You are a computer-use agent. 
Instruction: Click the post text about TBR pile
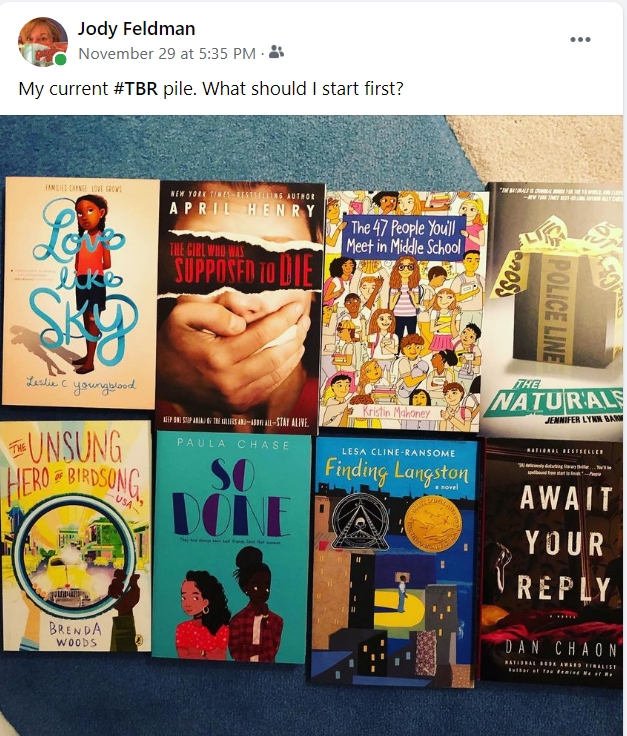tap(211, 88)
